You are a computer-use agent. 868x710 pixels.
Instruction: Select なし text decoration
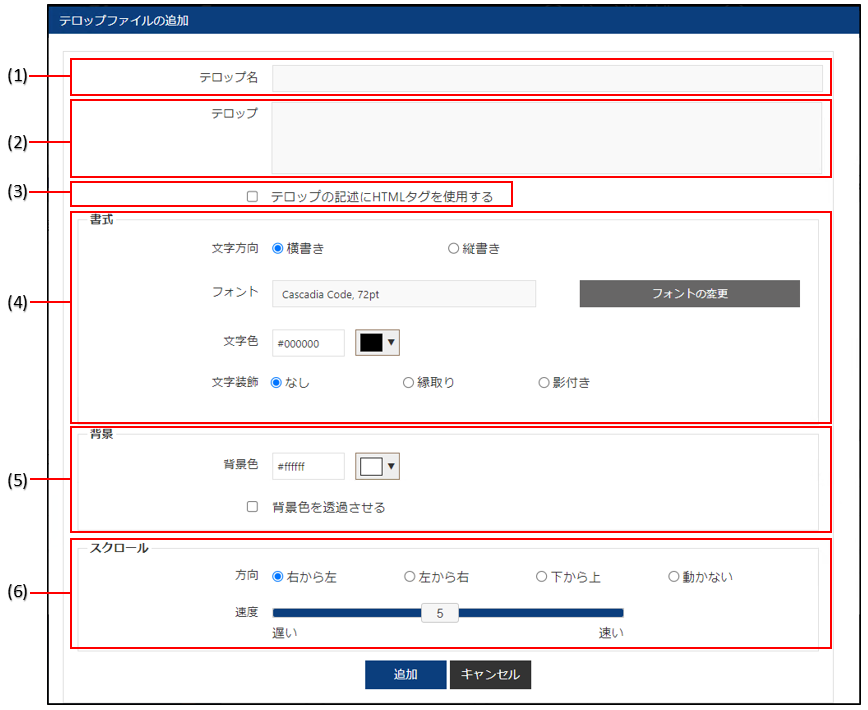(276, 382)
